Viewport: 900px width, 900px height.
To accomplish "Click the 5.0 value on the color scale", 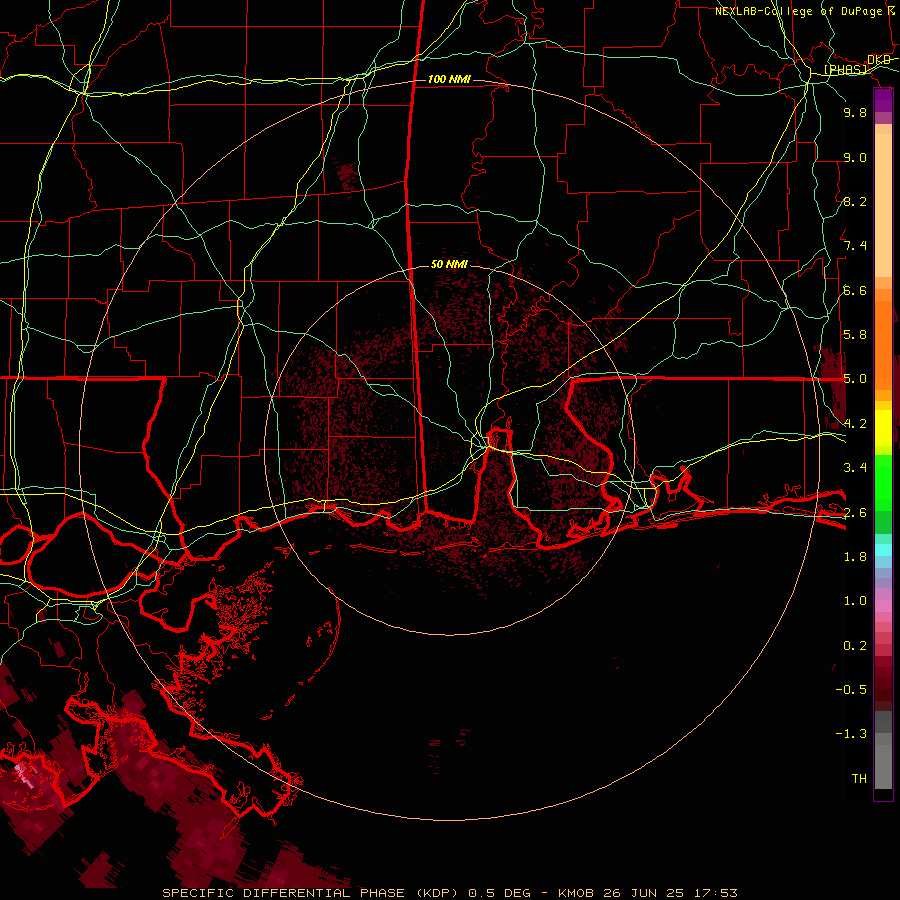I will [x=855, y=379].
